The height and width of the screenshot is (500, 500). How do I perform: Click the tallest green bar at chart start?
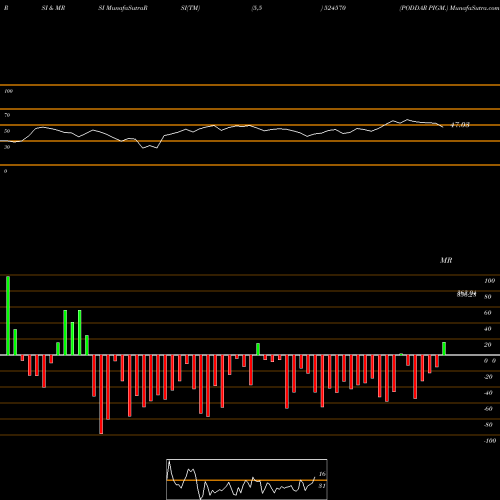tap(8, 315)
